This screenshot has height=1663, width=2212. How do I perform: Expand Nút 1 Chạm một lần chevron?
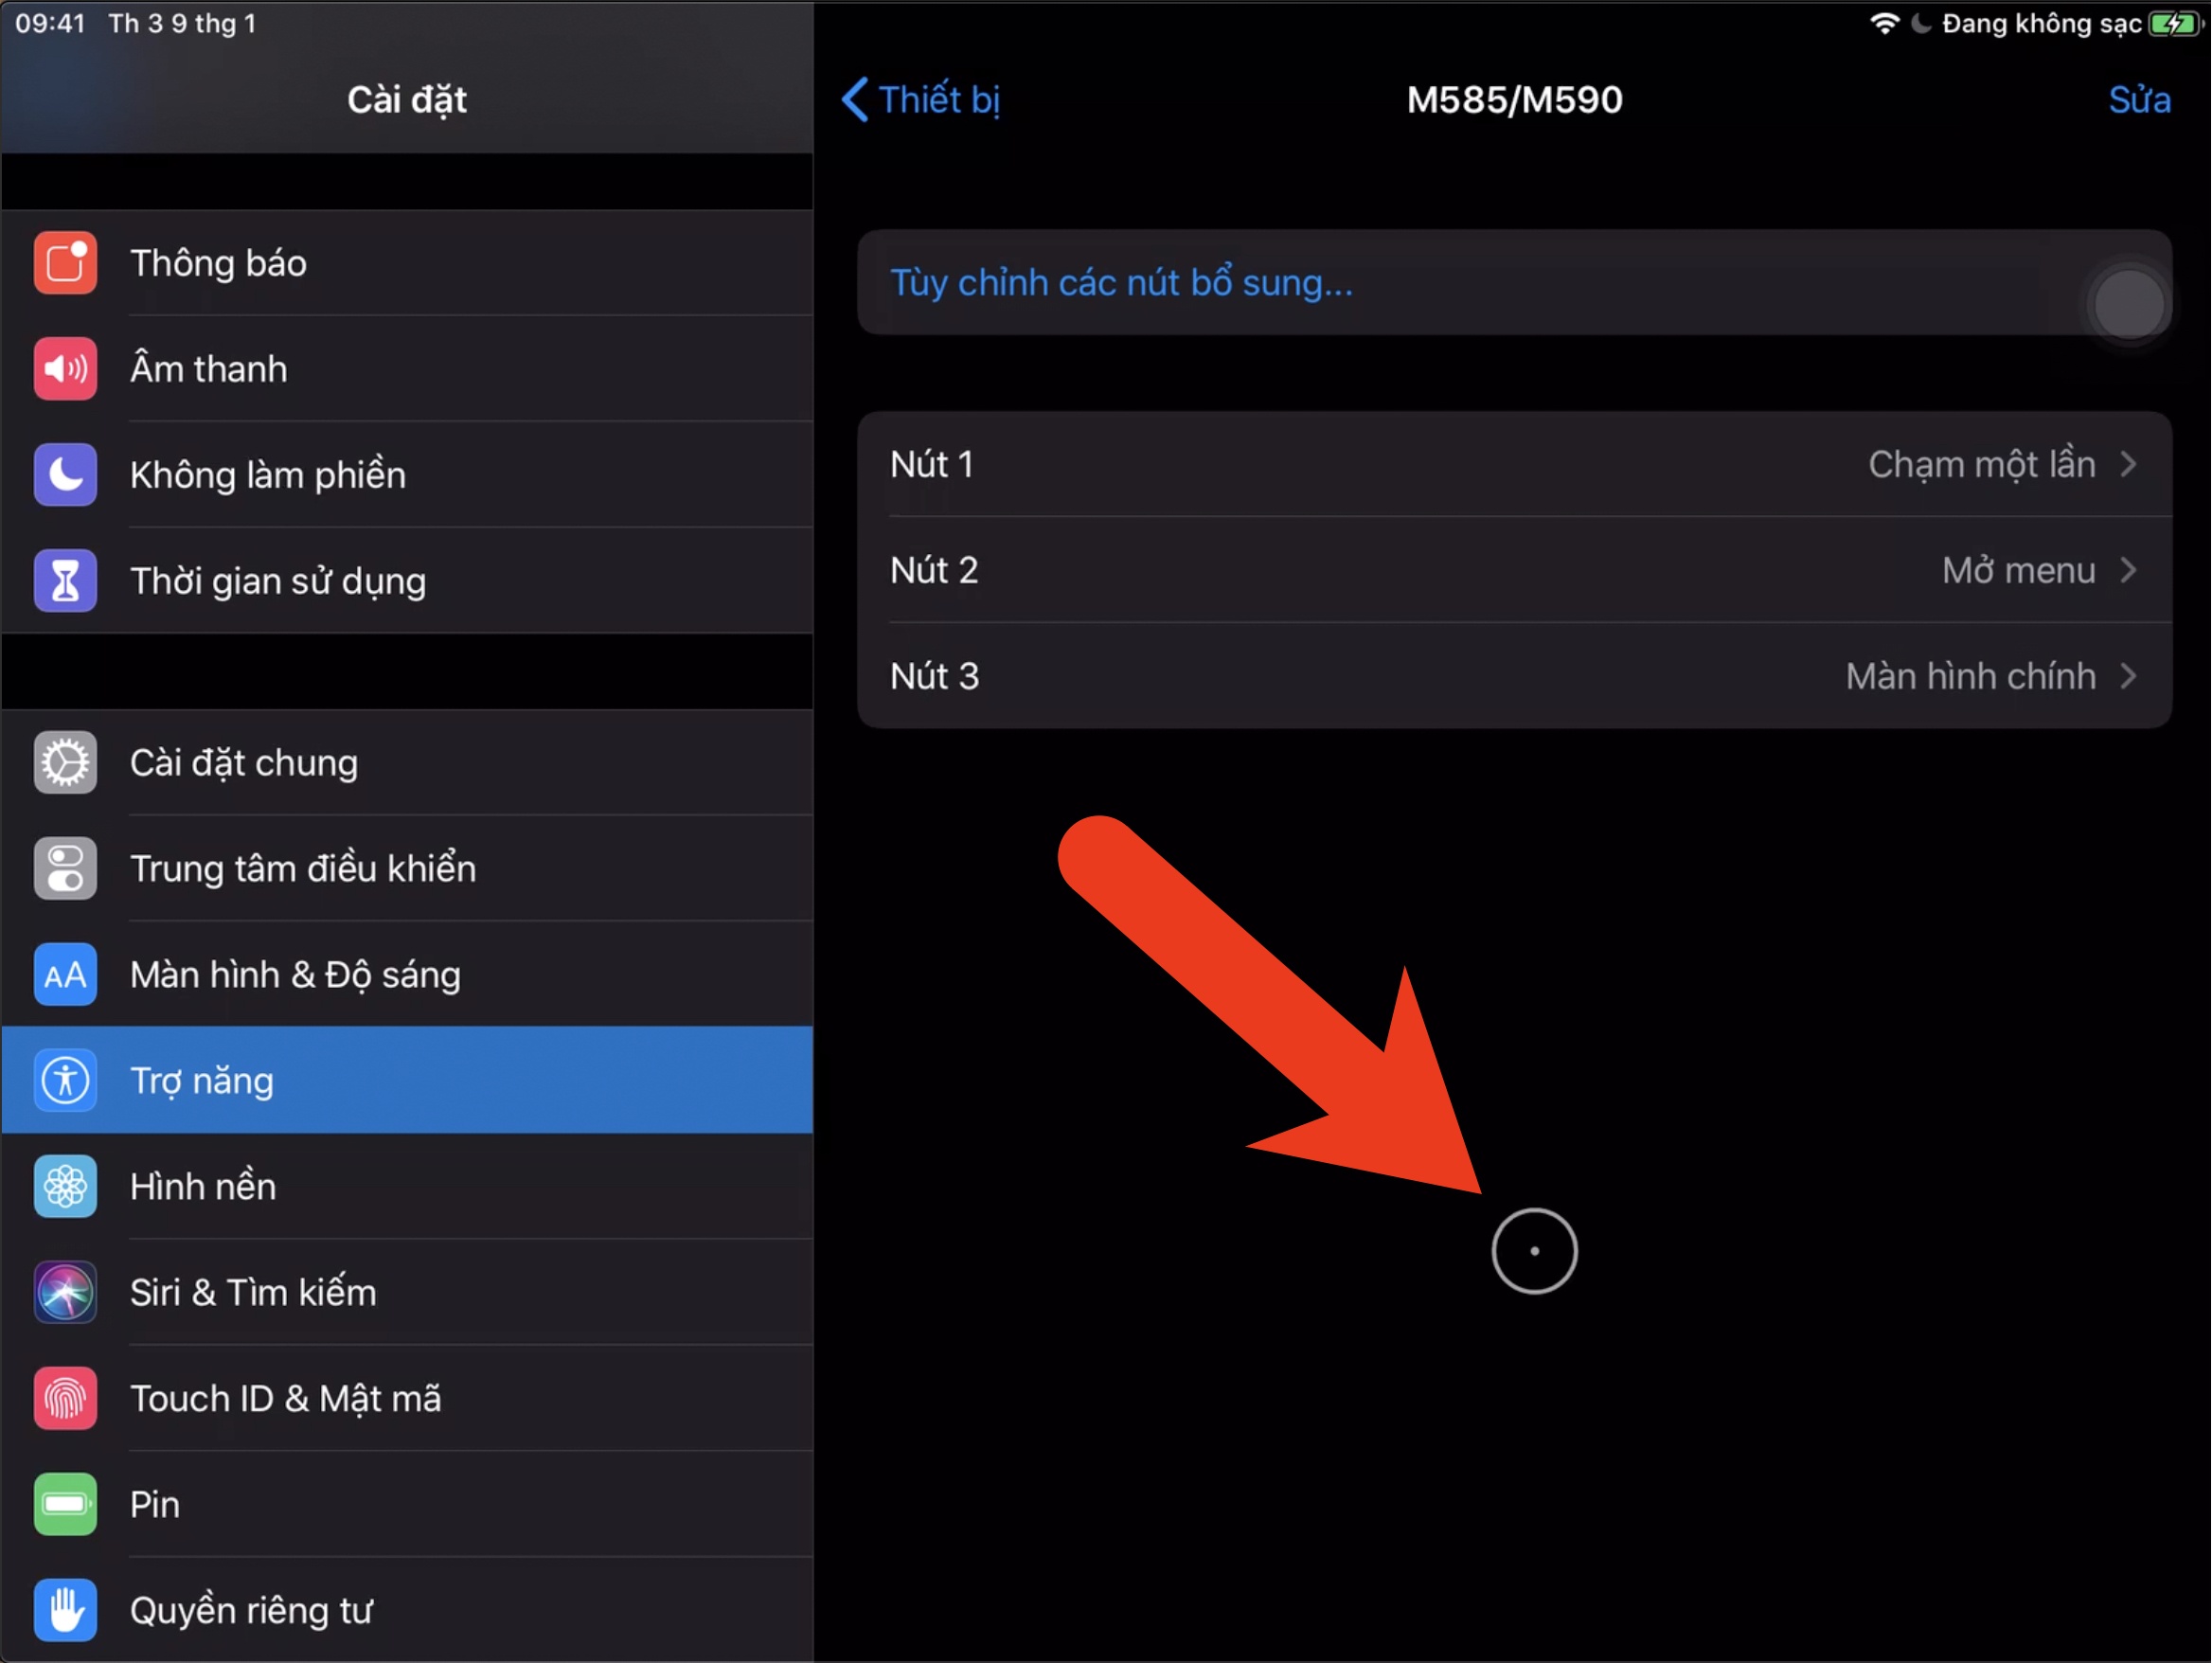(x=2130, y=465)
